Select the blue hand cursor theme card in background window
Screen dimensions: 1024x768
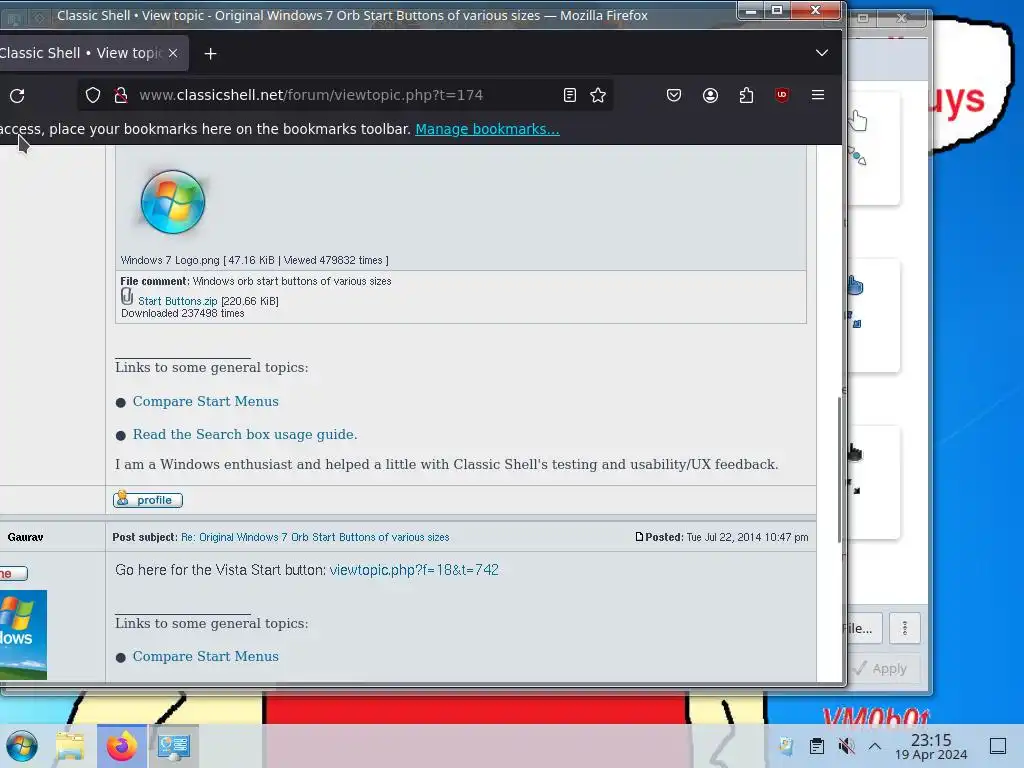point(872,315)
